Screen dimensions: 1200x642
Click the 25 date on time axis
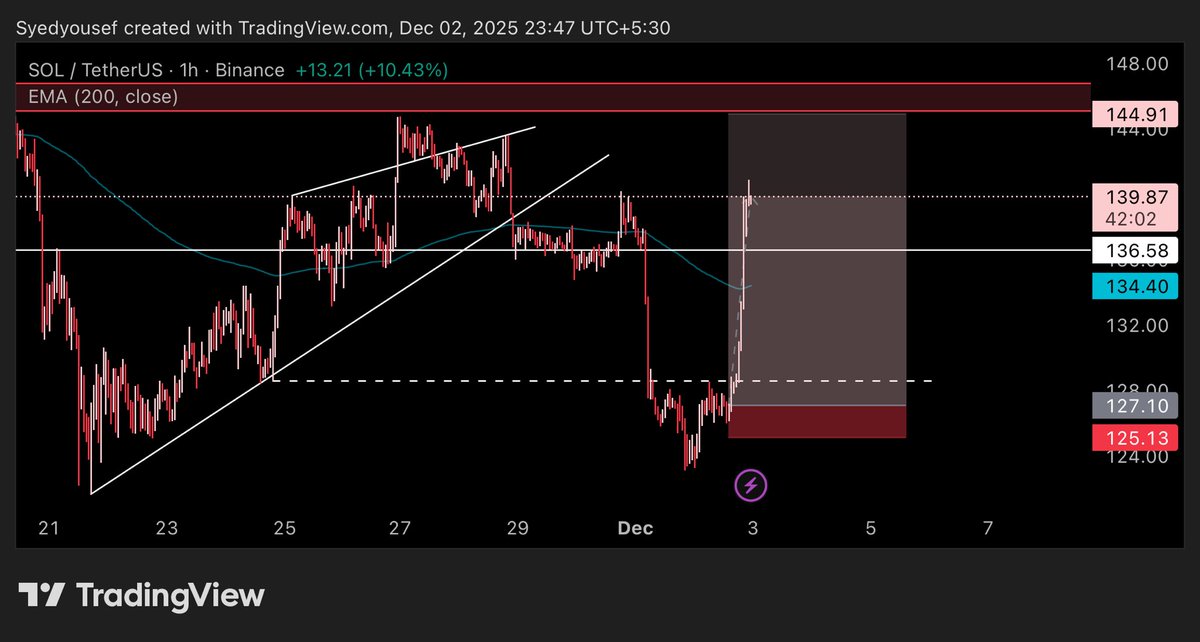(284, 527)
